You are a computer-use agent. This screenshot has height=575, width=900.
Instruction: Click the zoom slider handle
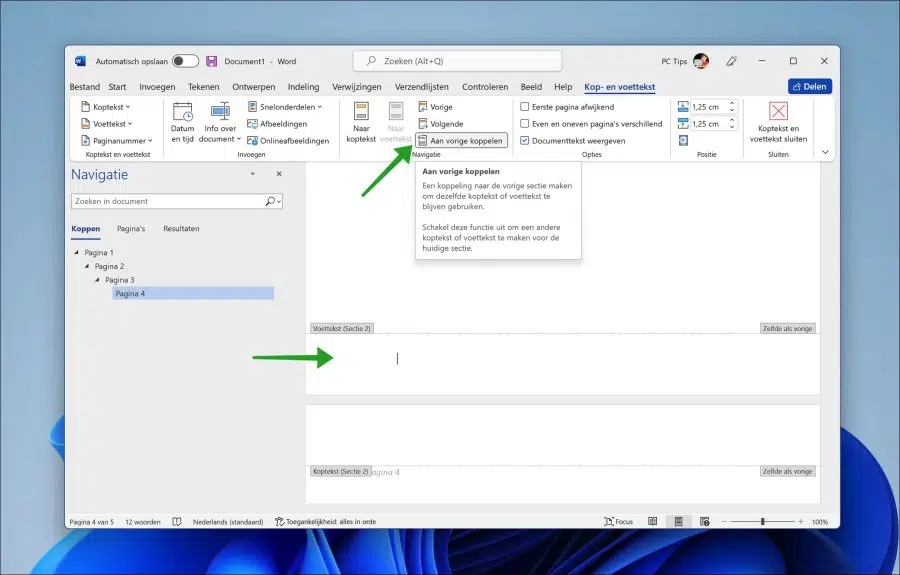coord(762,522)
